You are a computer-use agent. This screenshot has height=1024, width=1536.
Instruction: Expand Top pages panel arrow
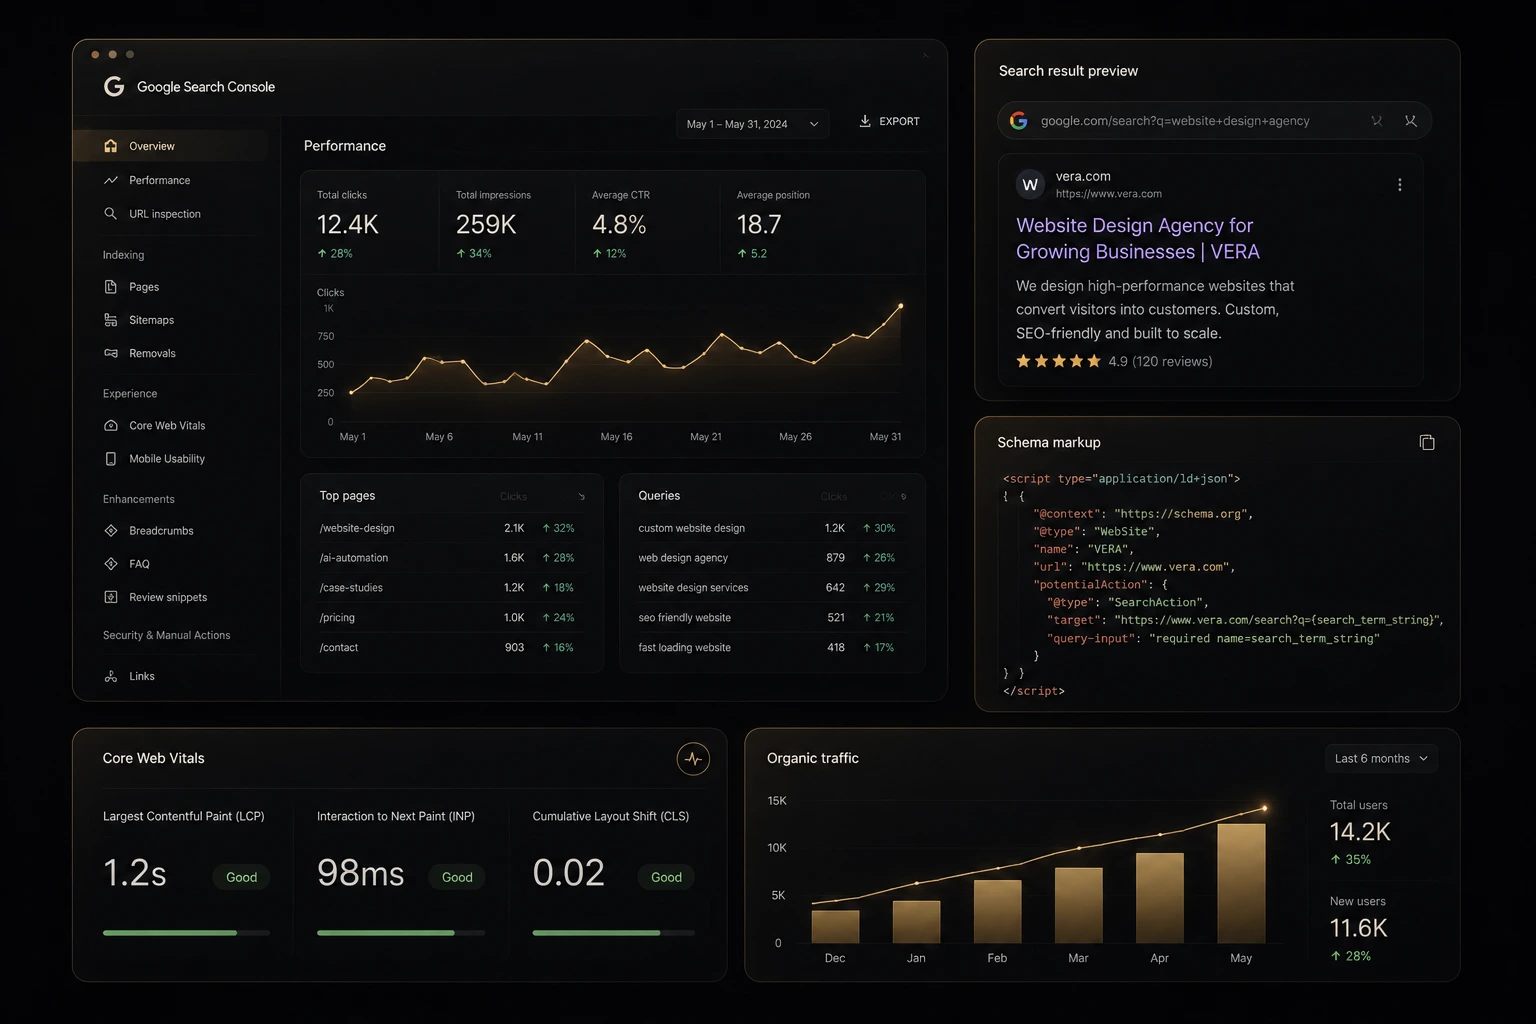click(x=581, y=496)
